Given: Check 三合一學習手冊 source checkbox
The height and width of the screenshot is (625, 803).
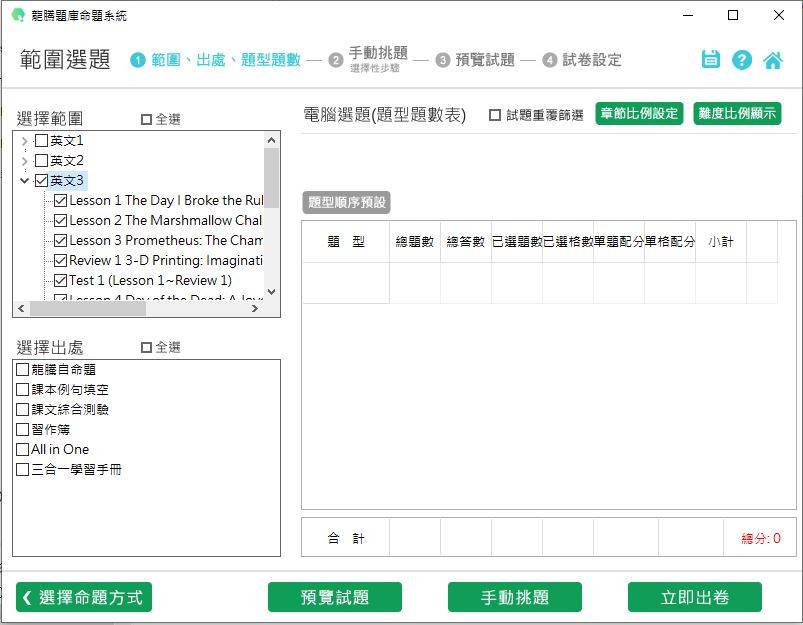Looking at the screenshot, I should click(x=23, y=469).
